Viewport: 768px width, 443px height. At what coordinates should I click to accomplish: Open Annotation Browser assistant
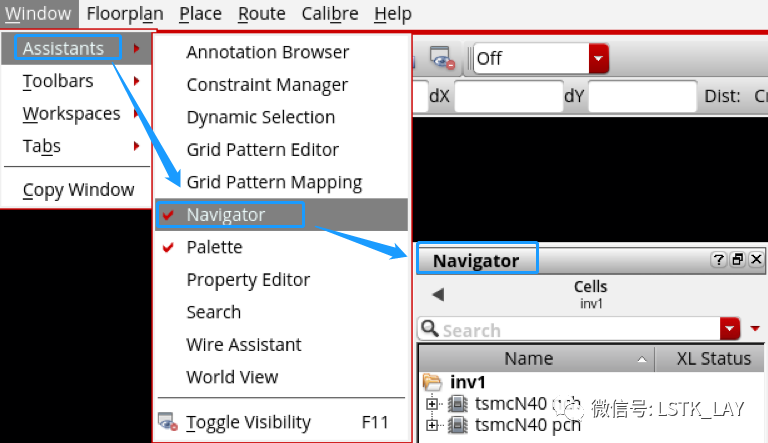(x=282, y=52)
